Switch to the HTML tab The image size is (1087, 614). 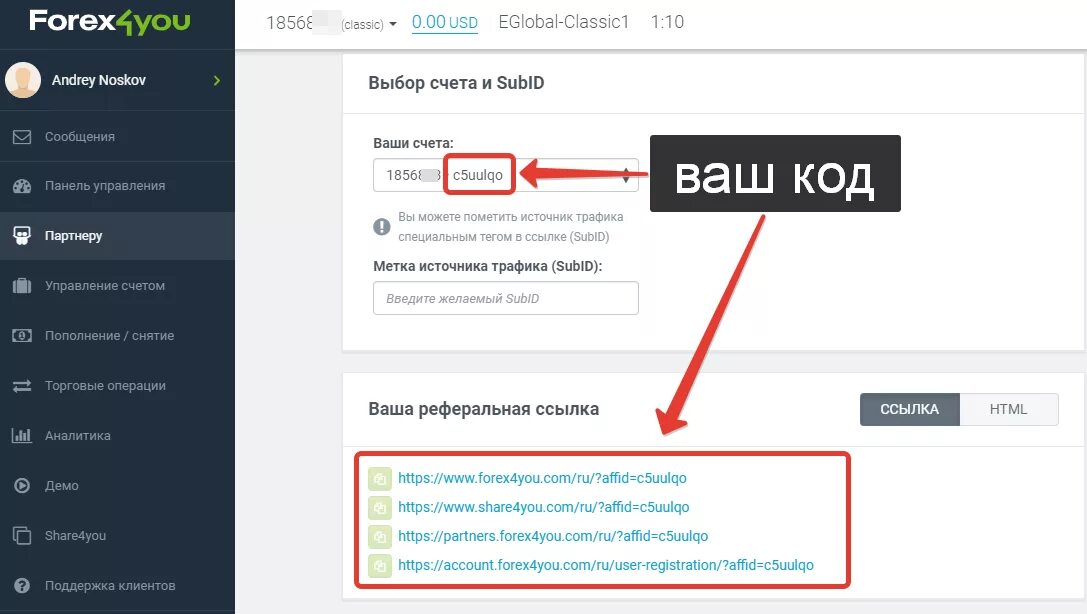pos(1009,409)
